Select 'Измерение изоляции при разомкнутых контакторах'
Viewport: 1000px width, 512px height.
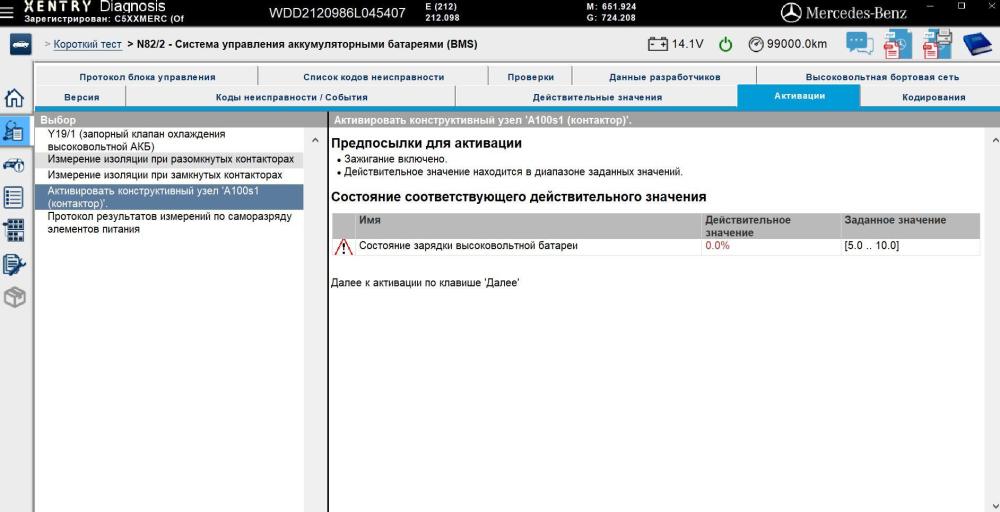tap(170, 159)
